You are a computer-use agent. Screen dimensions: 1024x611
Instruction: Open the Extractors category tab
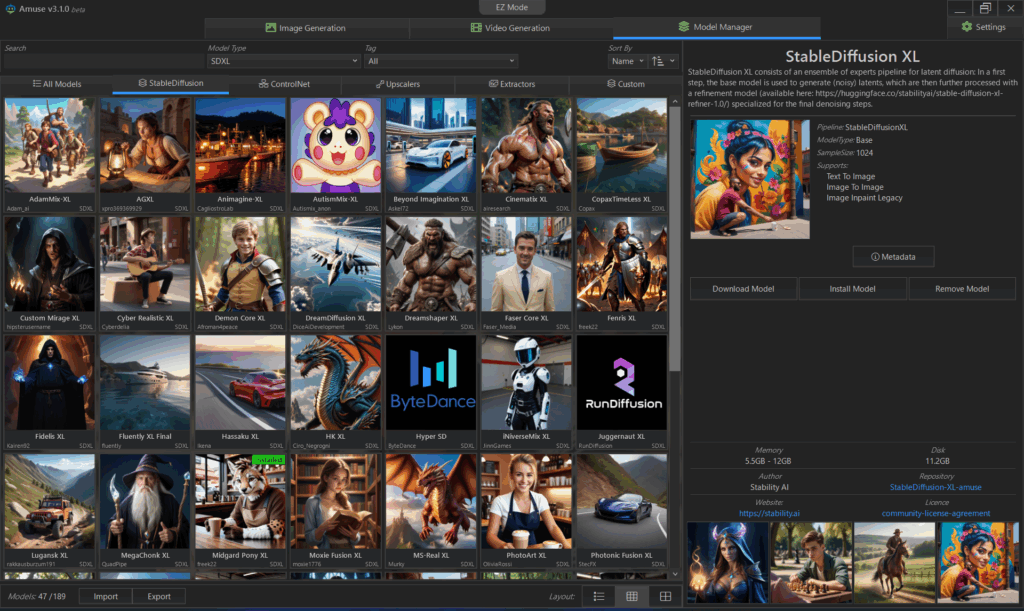tap(512, 84)
